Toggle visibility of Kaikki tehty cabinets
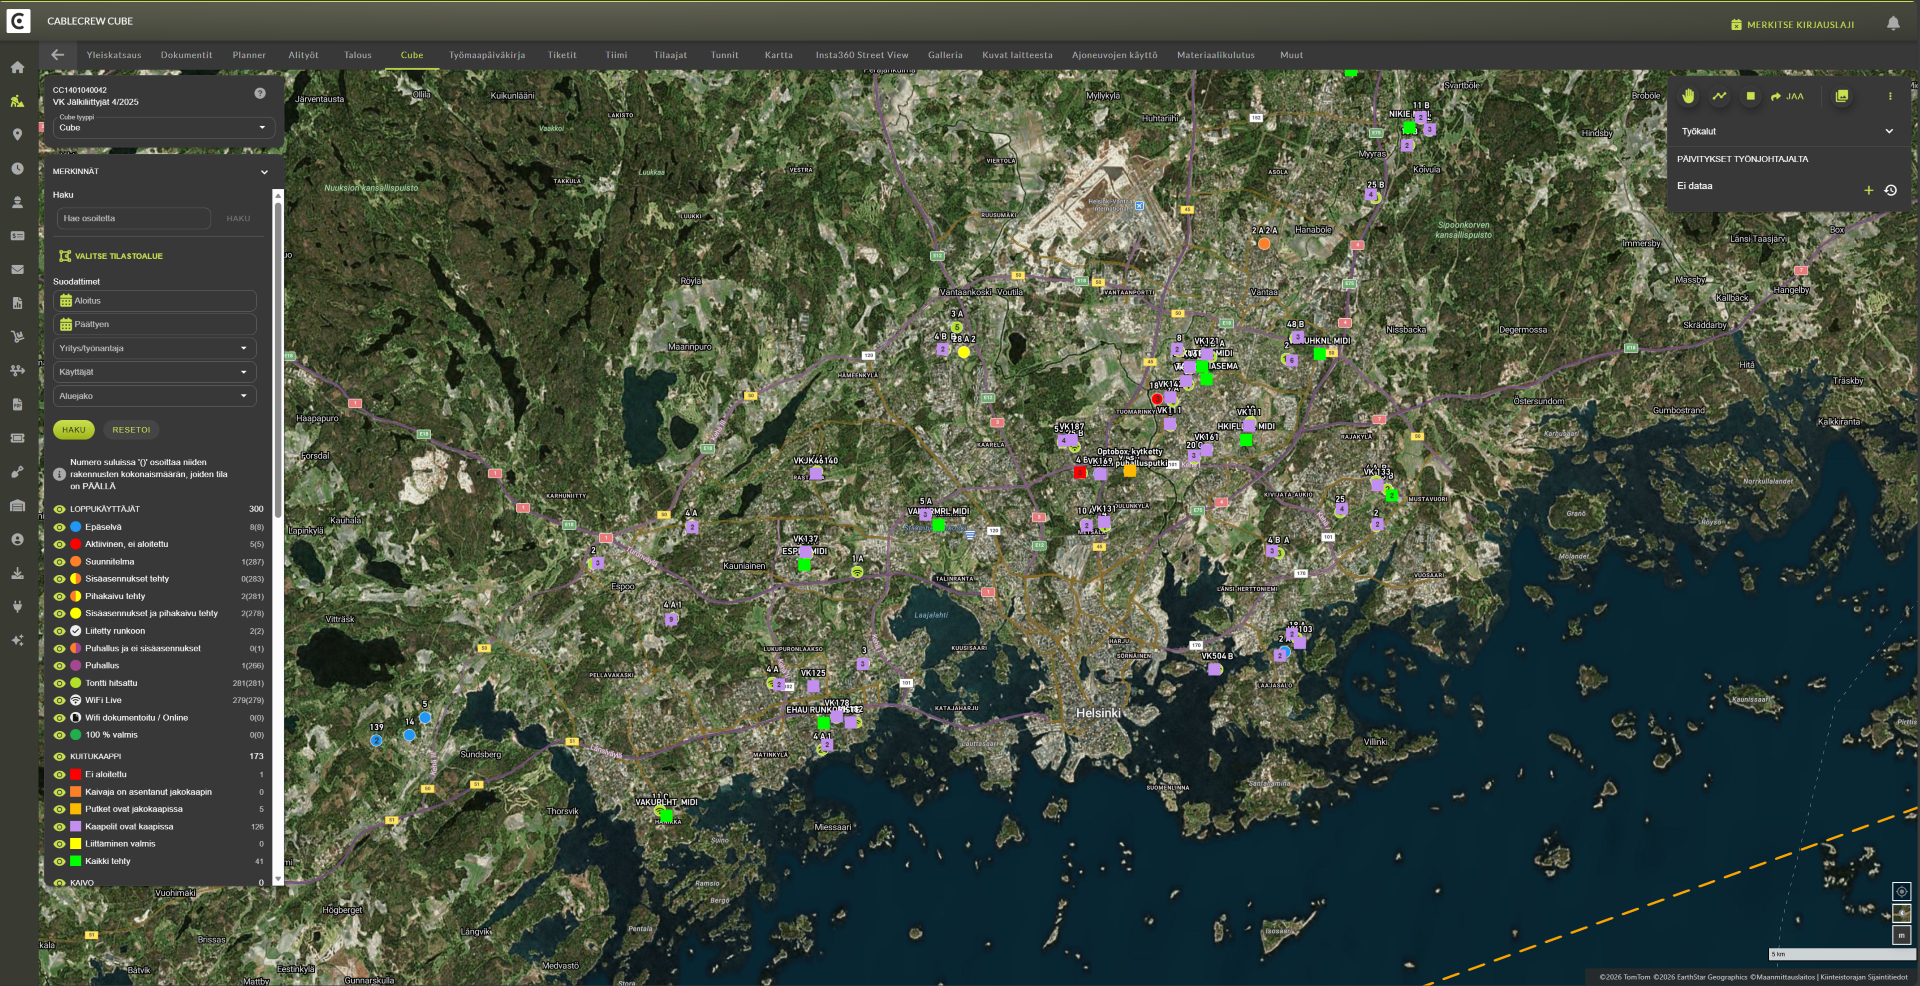Screen dimensions: 1920x986 pyautogui.click(x=60, y=861)
